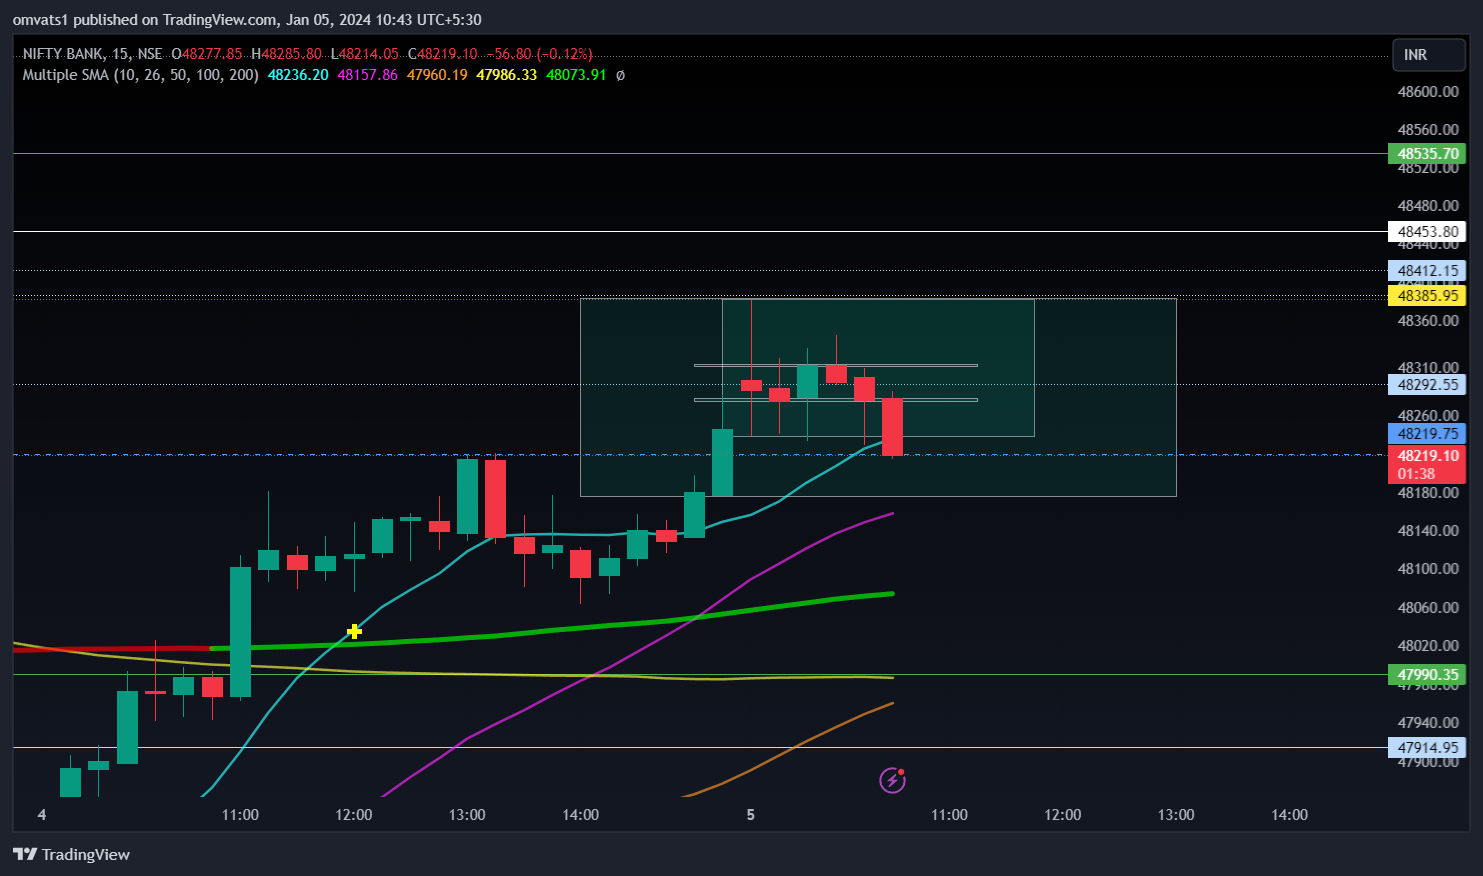Click the green 48535.70 price label
1483x876 pixels.
tap(1427, 154)
